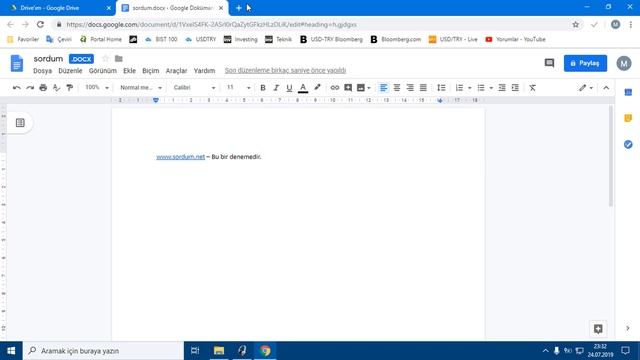Insert a link from toolbar

click(x=335, y=88)
